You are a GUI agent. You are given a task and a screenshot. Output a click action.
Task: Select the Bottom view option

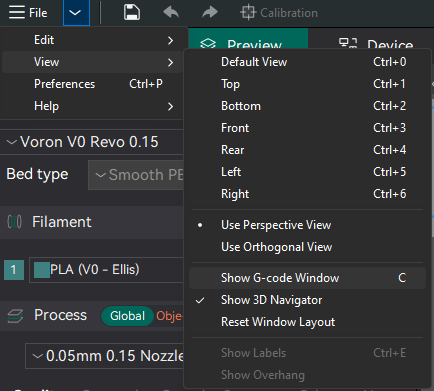click(307, 106)
